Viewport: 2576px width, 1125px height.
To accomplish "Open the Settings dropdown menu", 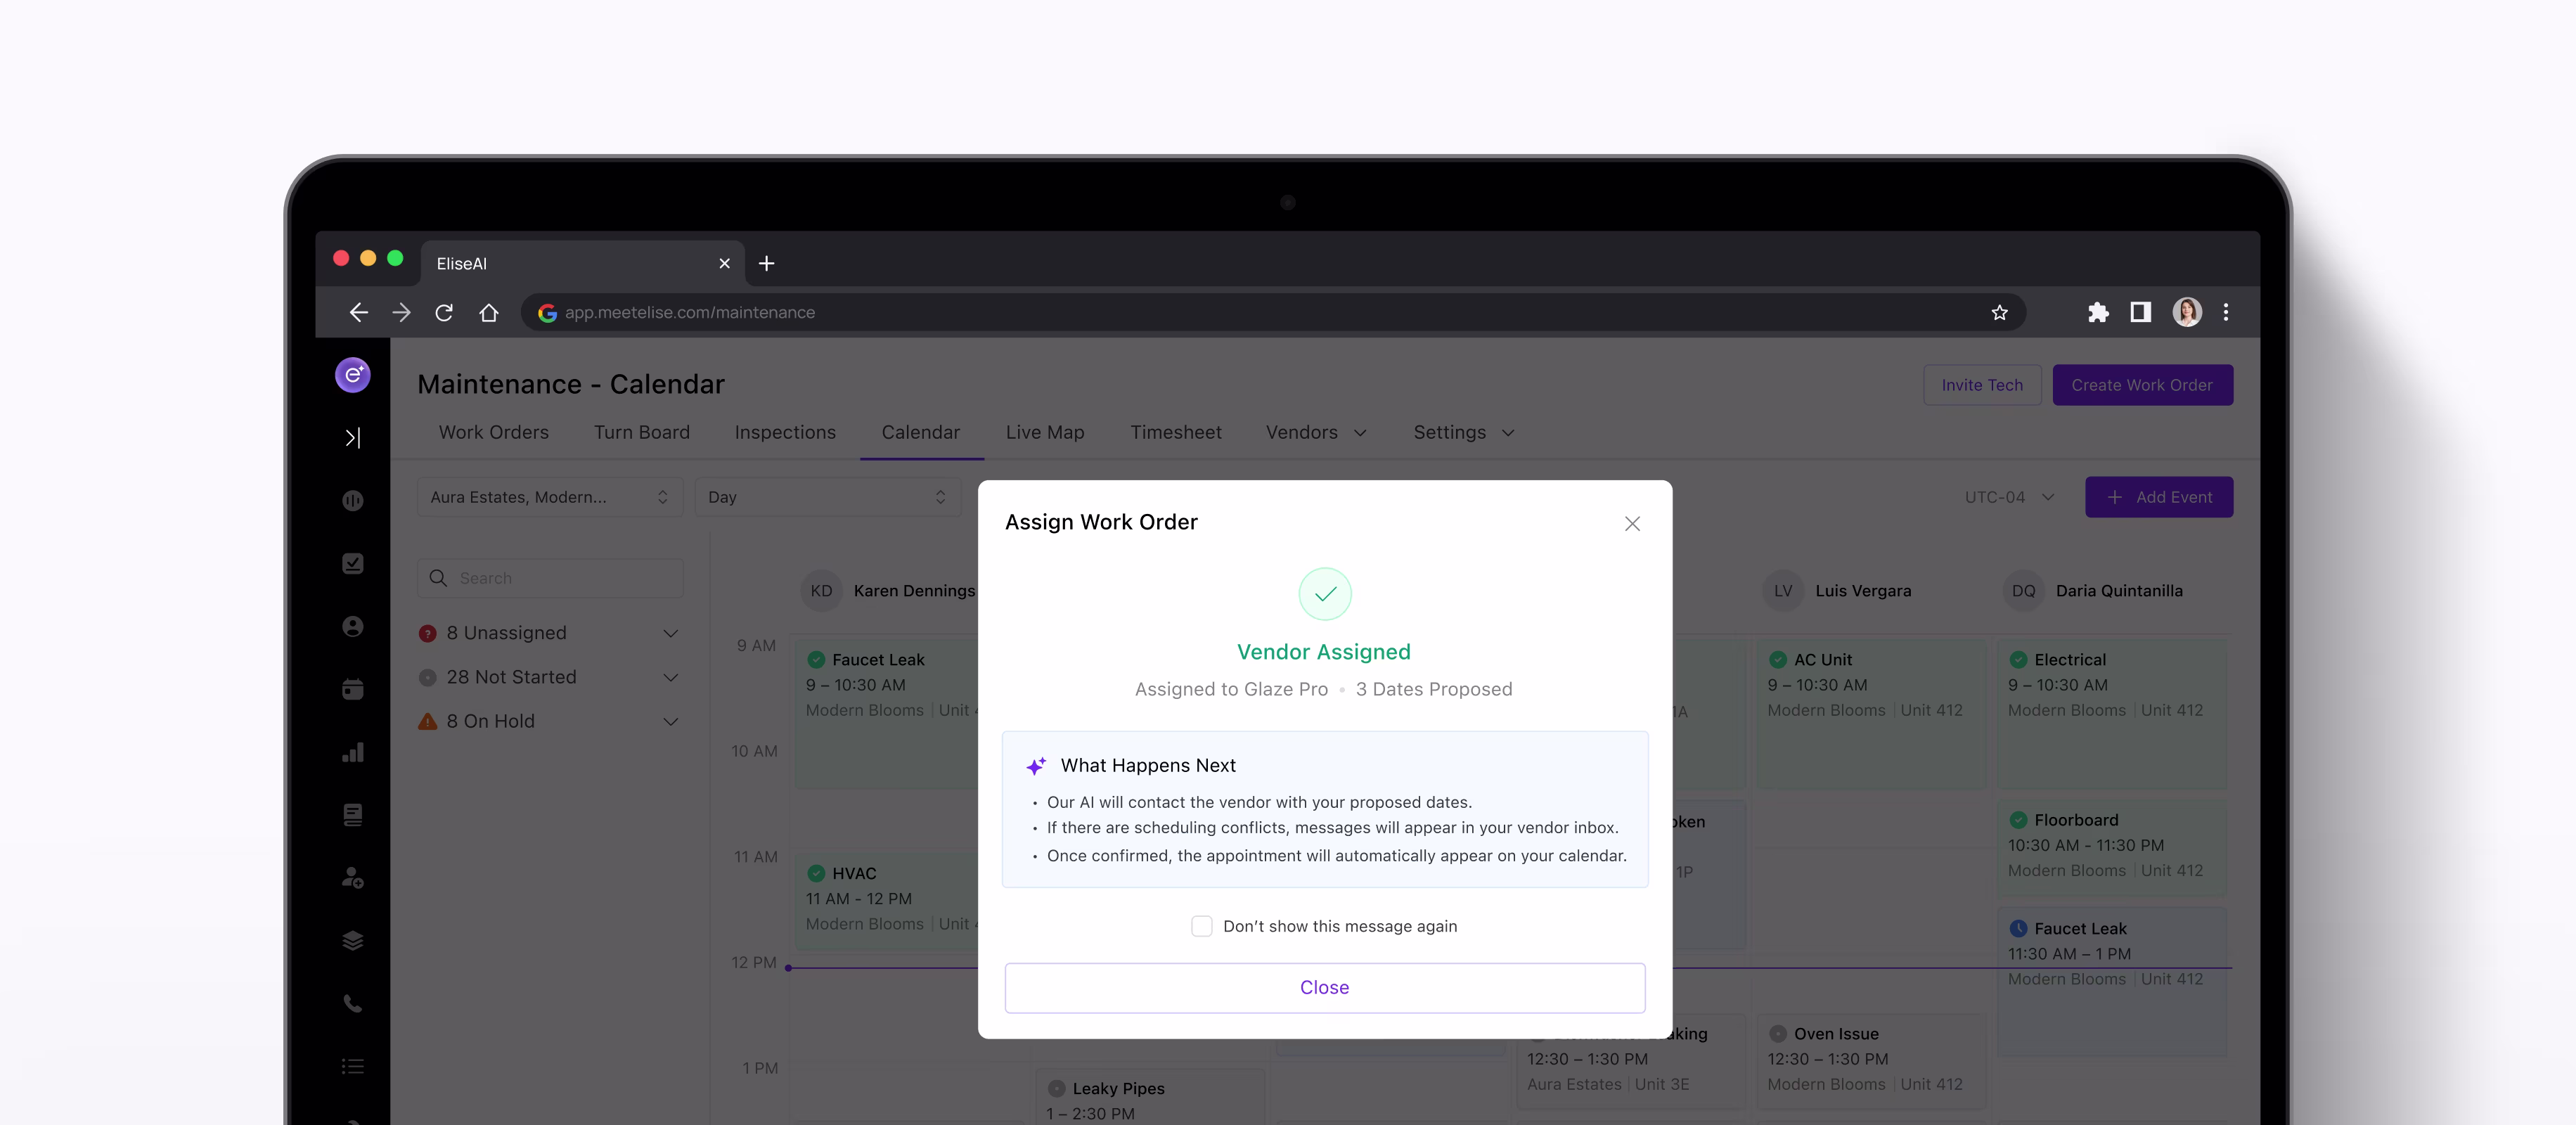I will [x=1464, y=433].
